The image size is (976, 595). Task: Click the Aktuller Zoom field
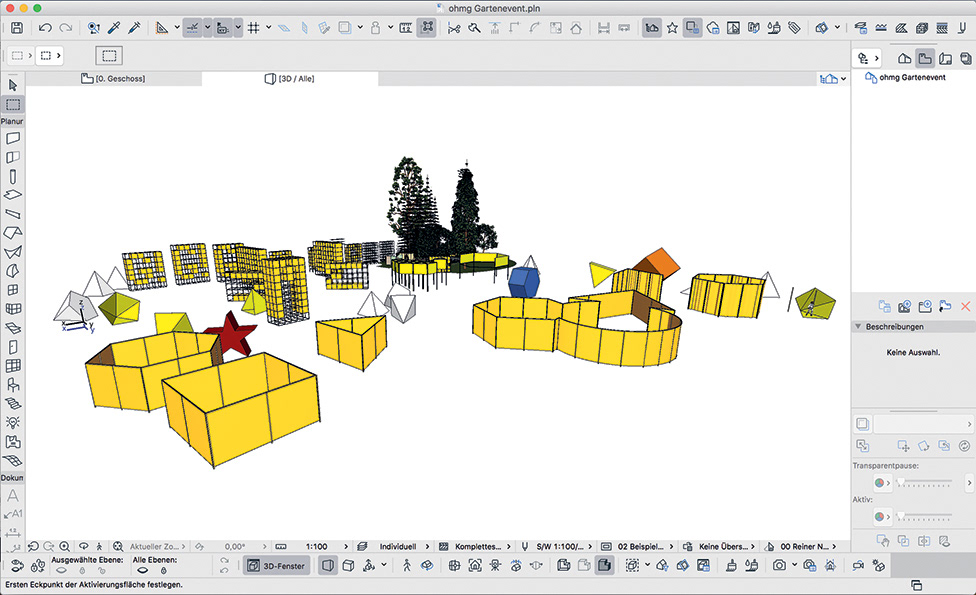(x=154, y=547)
